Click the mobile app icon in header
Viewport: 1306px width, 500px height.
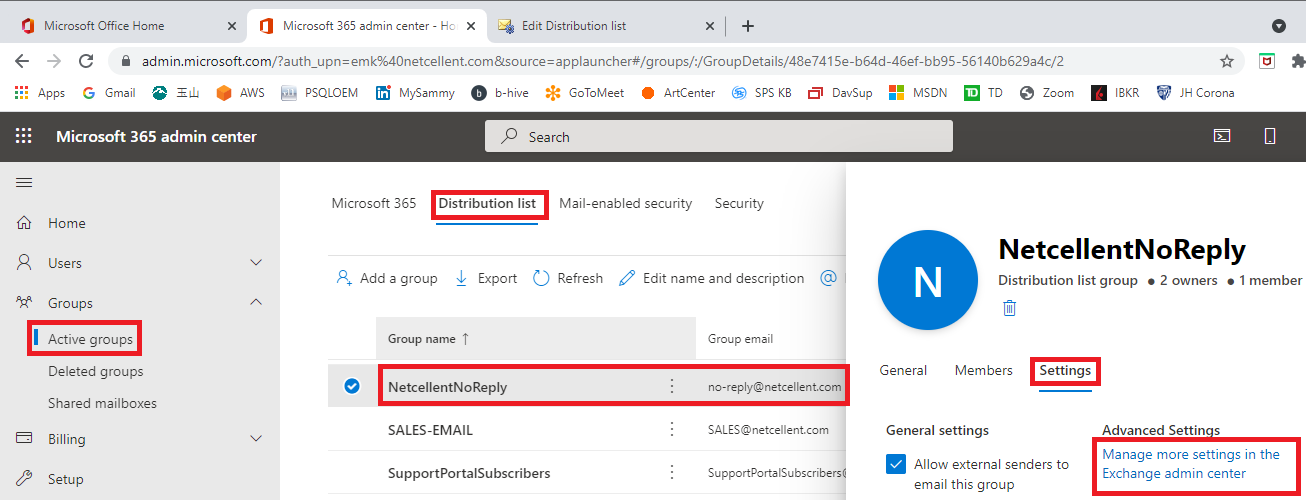coord(1270,136)
